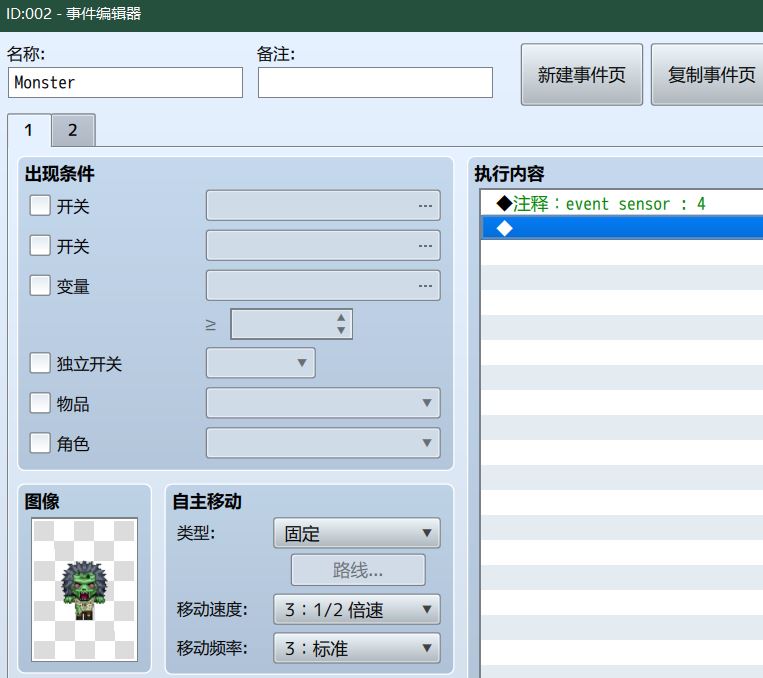Switch to event page tab 2
The height and width of the screenshot is (678, 763).
pos(73,130)
